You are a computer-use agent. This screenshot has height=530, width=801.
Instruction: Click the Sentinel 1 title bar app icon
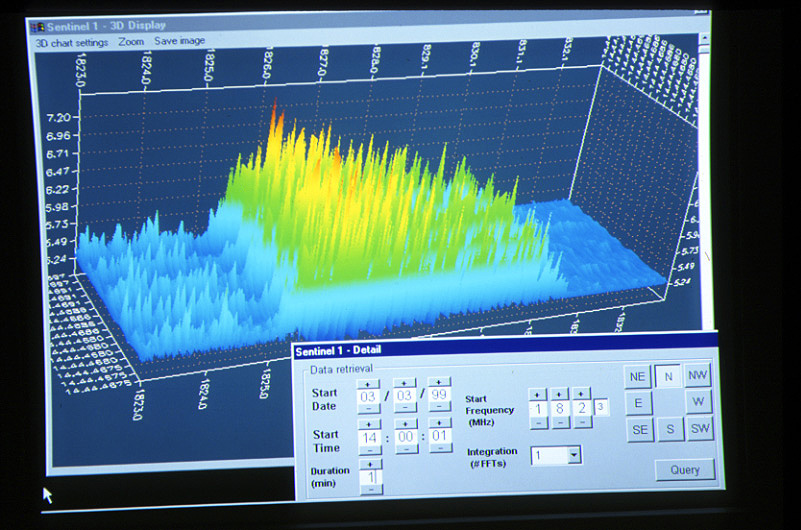click(37, 26)
